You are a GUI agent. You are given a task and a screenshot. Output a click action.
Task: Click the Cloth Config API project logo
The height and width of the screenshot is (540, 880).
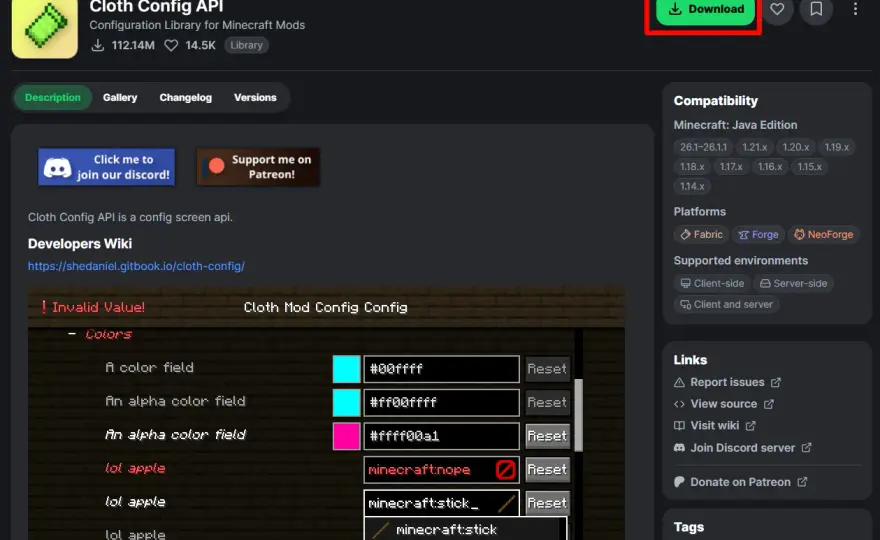point(44,29)
